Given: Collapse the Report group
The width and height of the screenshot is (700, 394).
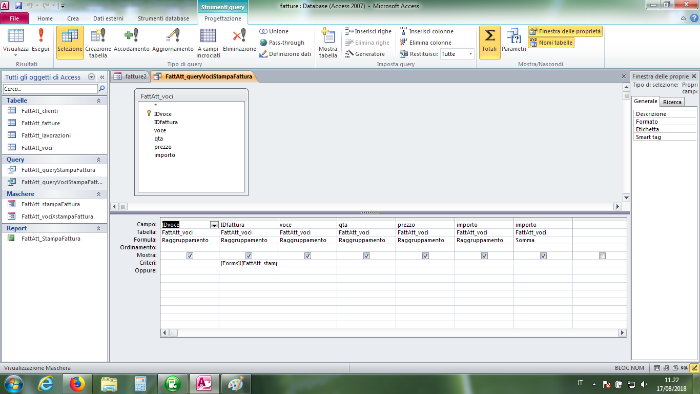Looking at the screenshot, I should pos(99,228).
